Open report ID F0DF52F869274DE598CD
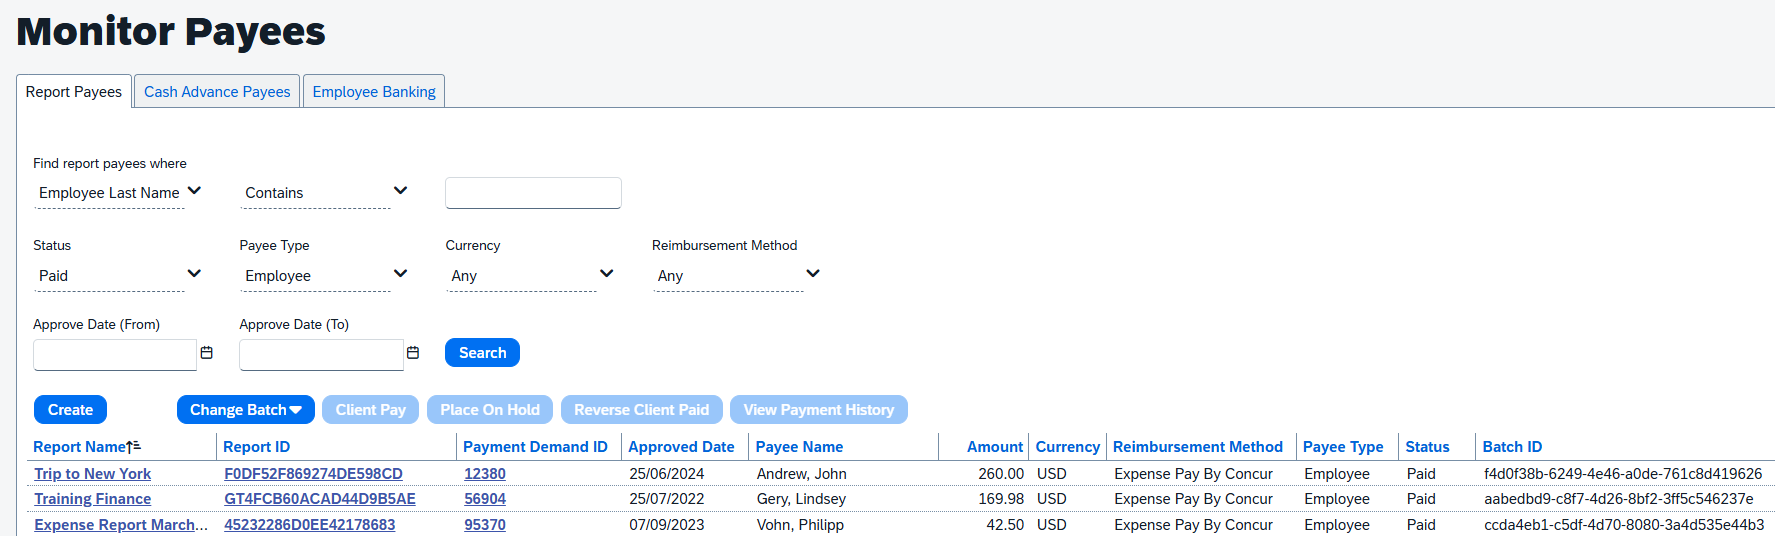This screenshot has height=536, width=1775. tap(313, 474)
